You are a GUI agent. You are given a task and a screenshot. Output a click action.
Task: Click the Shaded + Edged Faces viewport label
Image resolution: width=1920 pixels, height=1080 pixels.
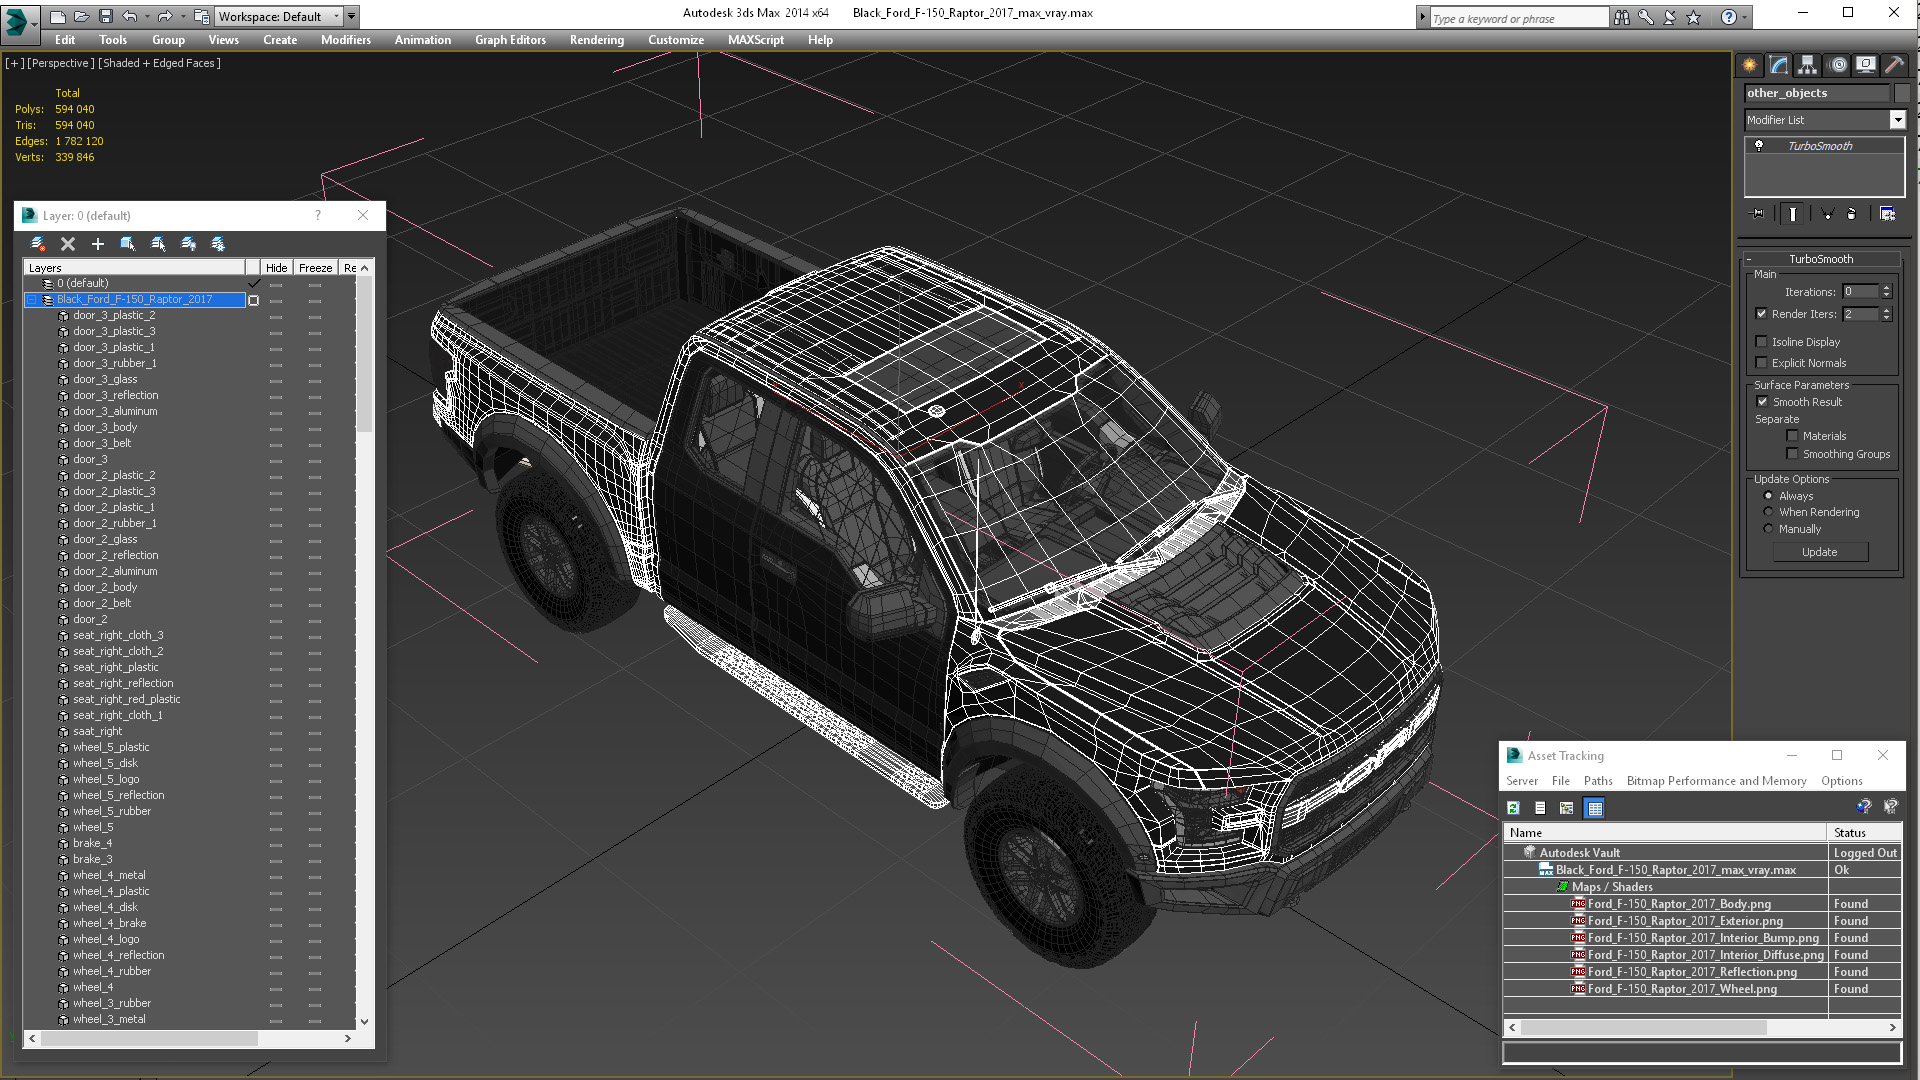[x=159, y=63]
